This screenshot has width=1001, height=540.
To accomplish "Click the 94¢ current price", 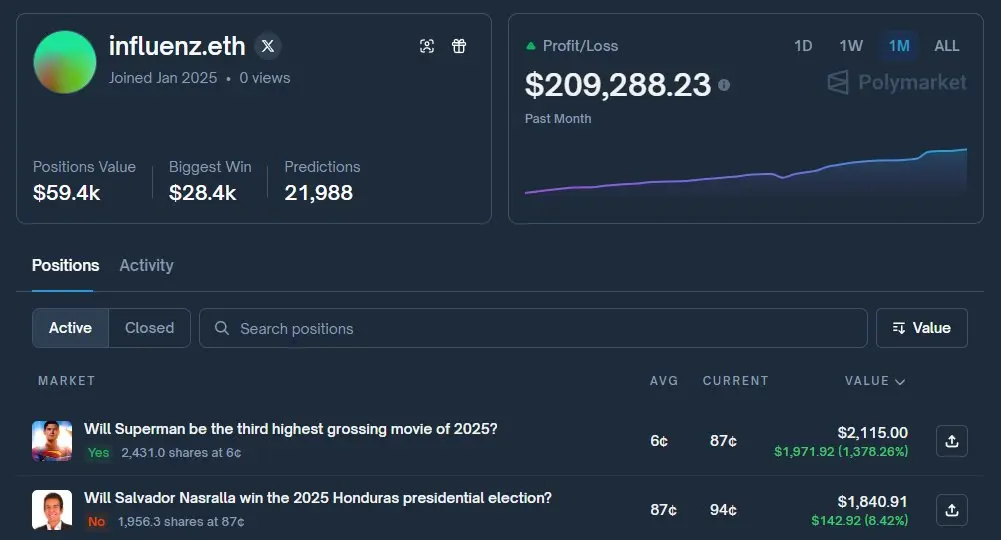I will coord(723,510).
